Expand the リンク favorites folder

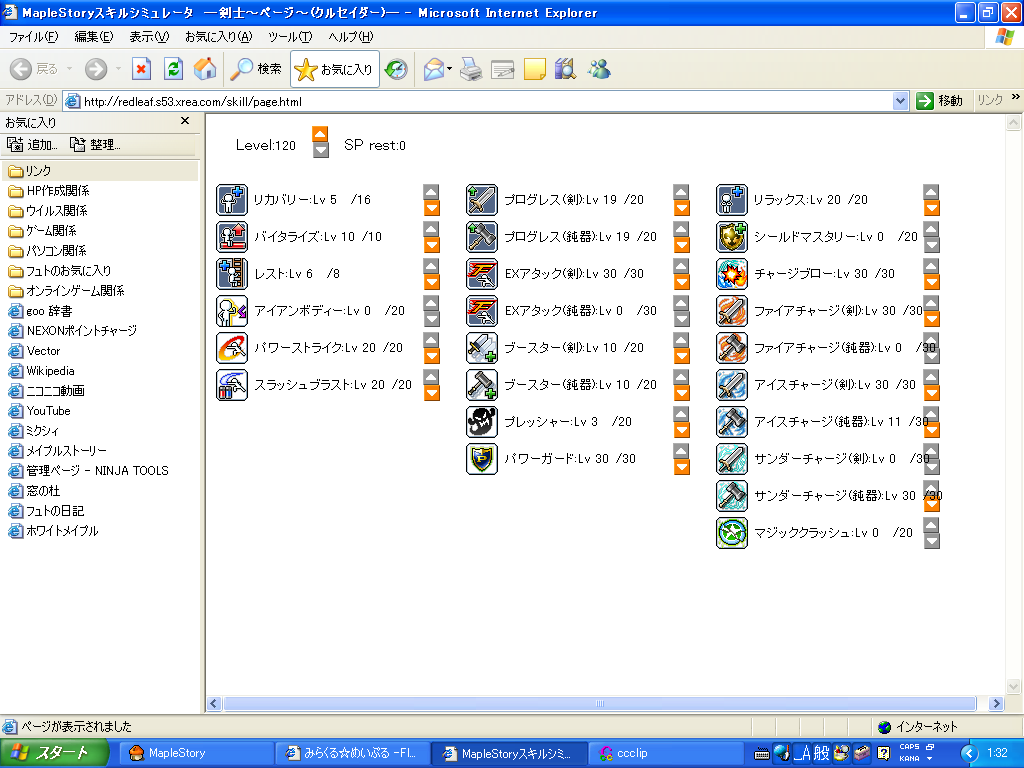pyautogui.click(x=100, y=171)
